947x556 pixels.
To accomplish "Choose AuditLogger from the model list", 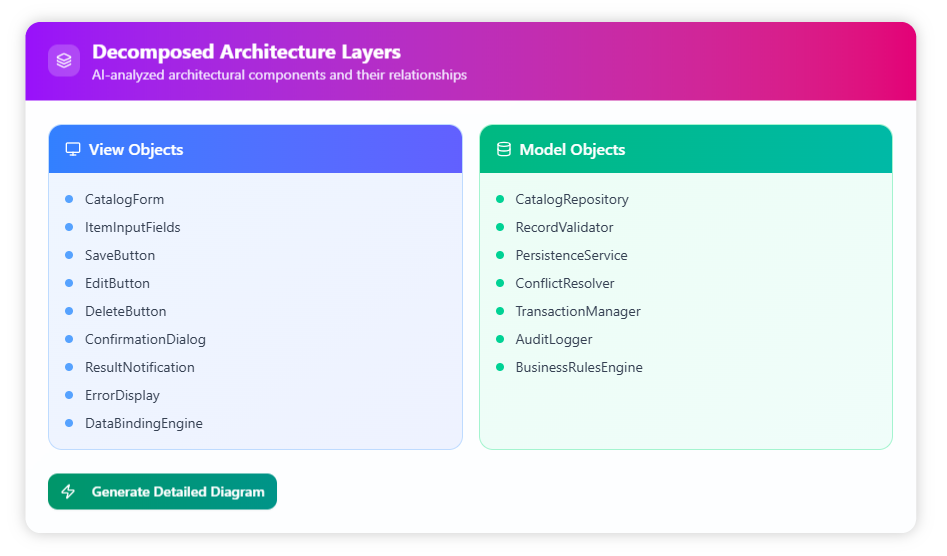I will pyautogui.click(x=553, y=340).
